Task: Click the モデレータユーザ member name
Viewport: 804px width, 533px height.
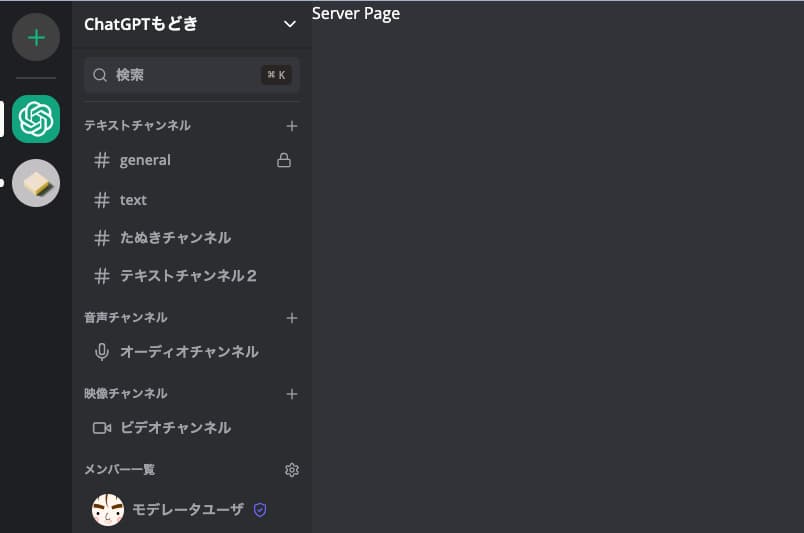Action: 188,510
